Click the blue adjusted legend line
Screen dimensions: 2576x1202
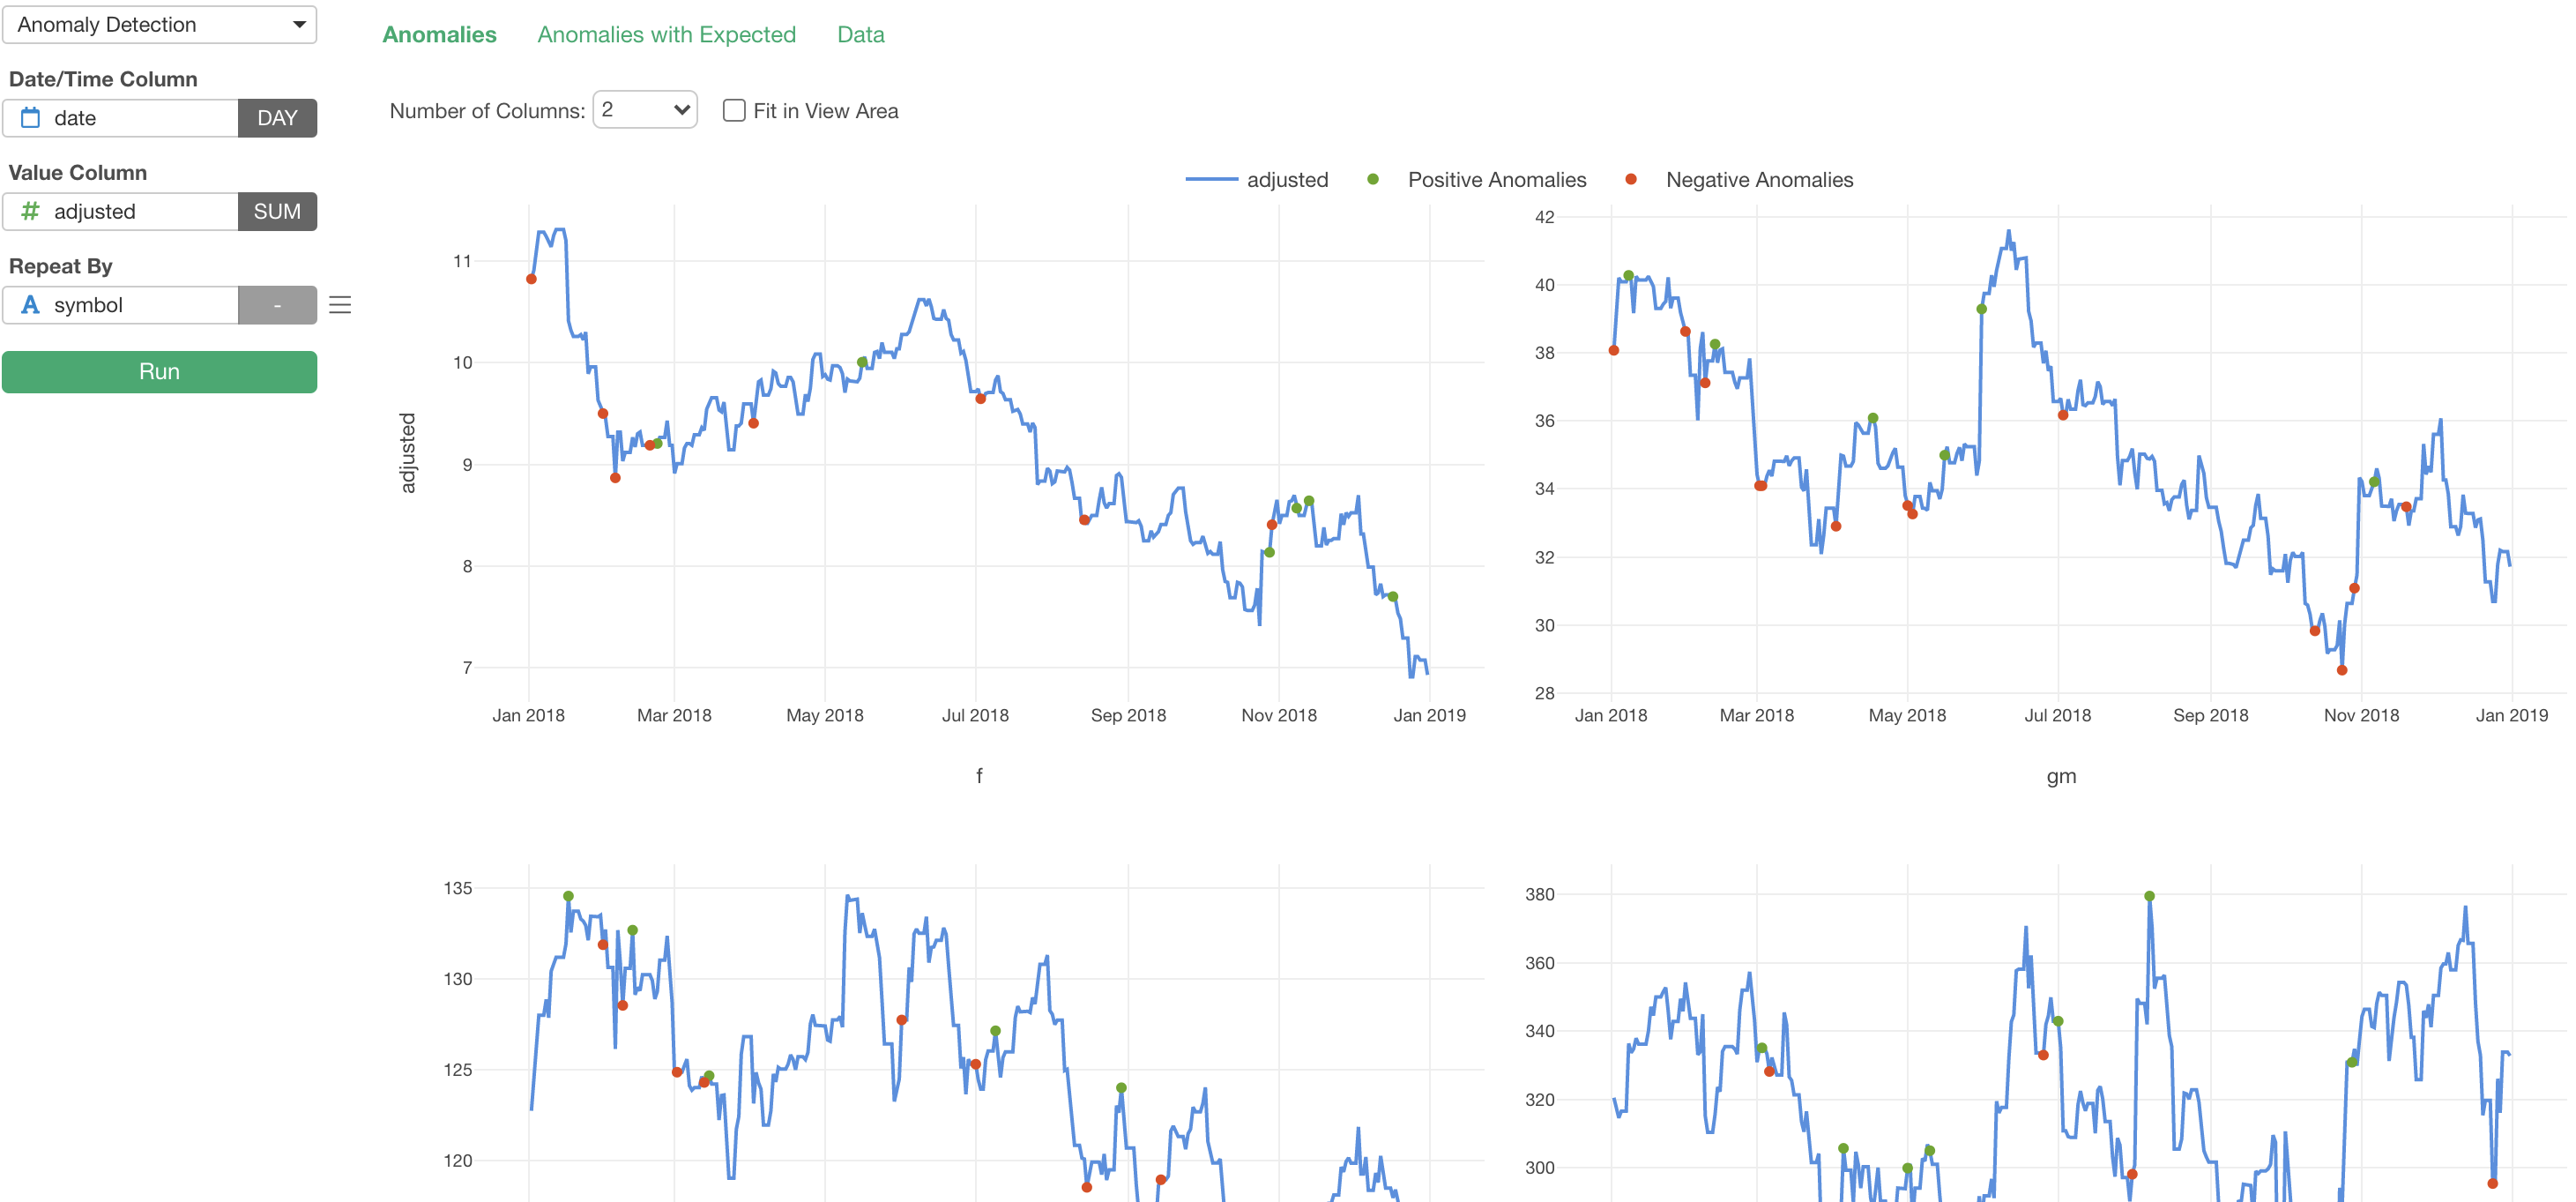(x=1211, y=180)
